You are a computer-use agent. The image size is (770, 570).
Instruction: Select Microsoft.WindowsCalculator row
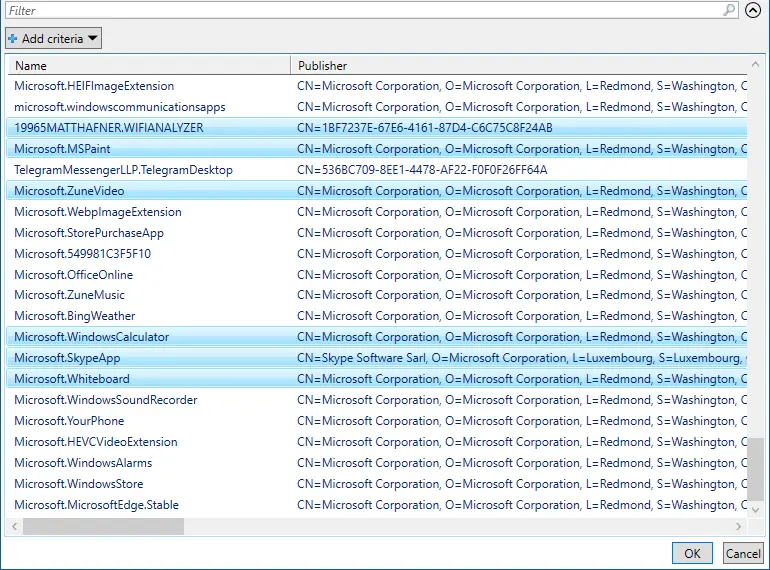[x=377, y=337]
